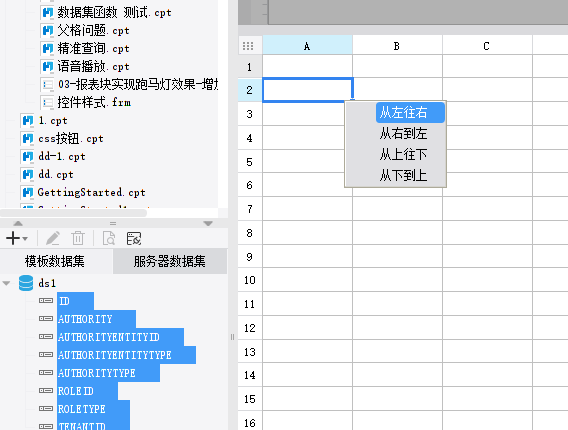This screenshot has width=568, height=430.
Task: Click the panel collapse up arrow
Action: (x=18, y=224)
